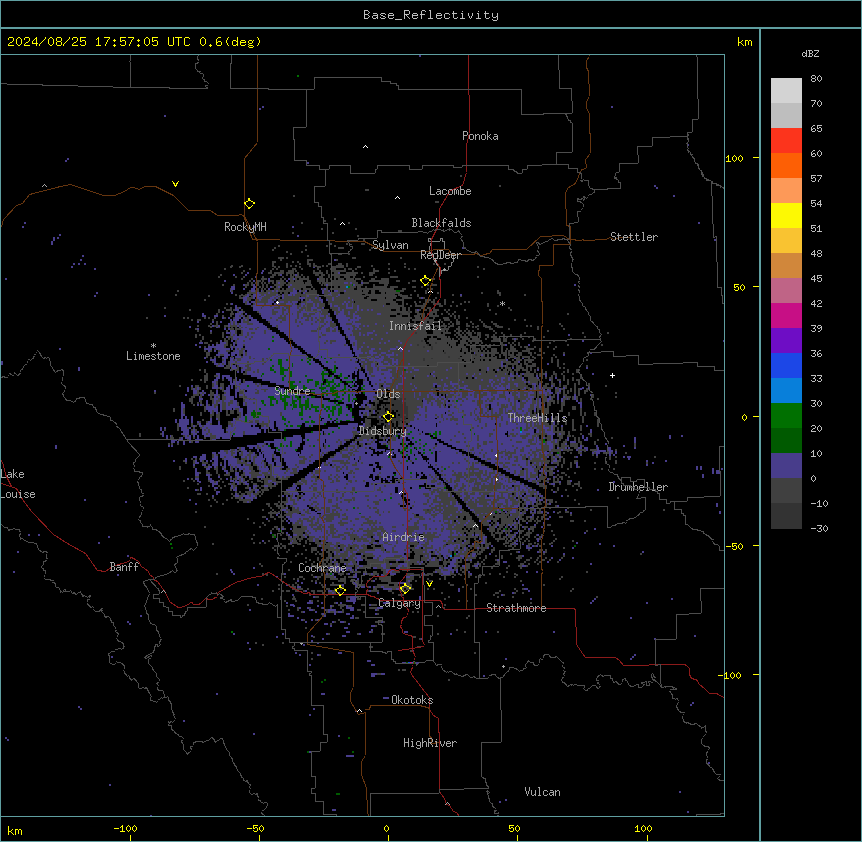Click the Vulcan label
Image resolution: width=862 pixels, height=842 pixels.
(543, 792)
